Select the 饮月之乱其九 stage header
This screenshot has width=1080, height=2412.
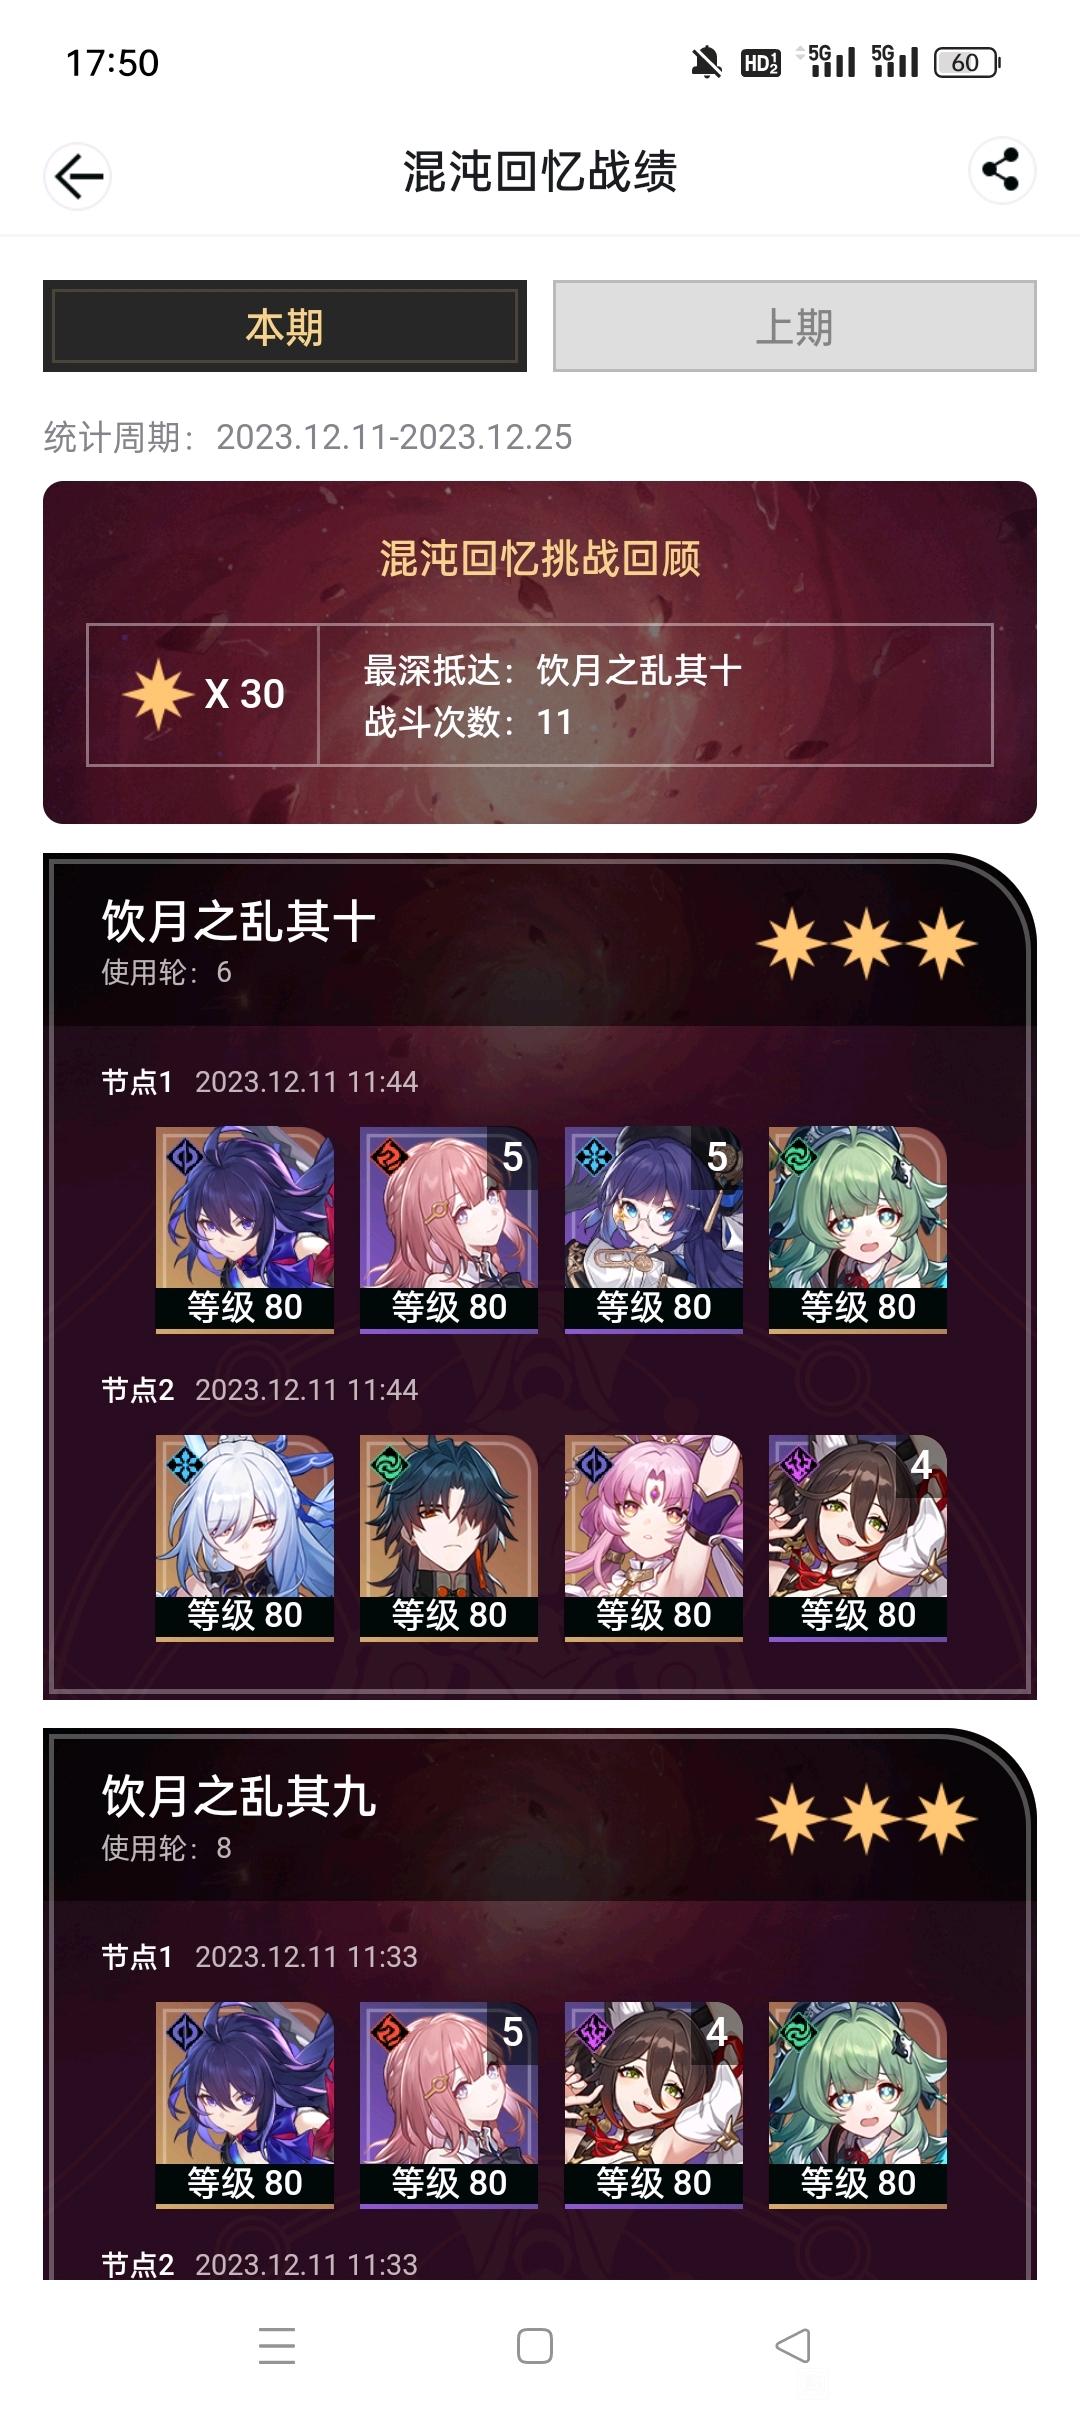coord(238,1796)
